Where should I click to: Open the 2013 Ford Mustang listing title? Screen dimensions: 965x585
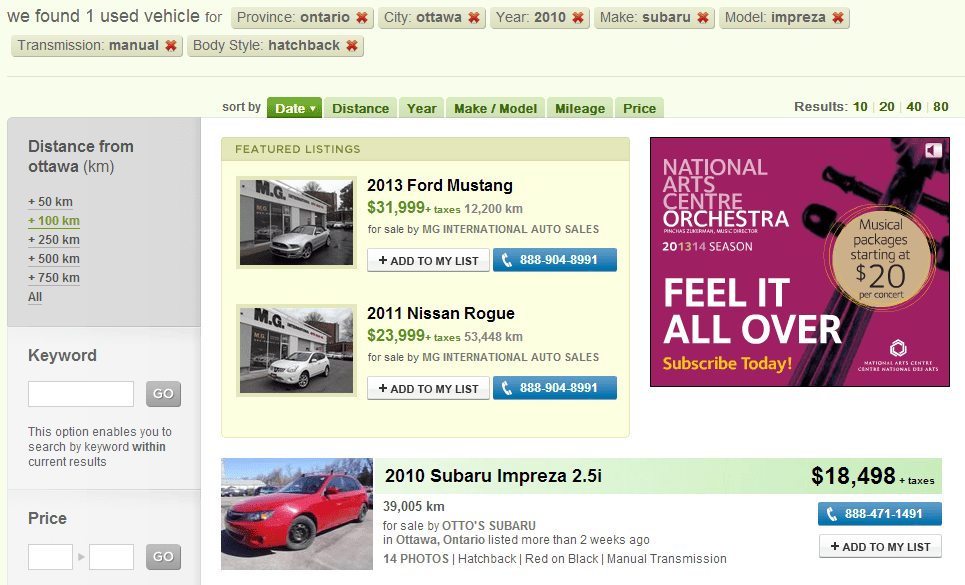tap(439, 185)
